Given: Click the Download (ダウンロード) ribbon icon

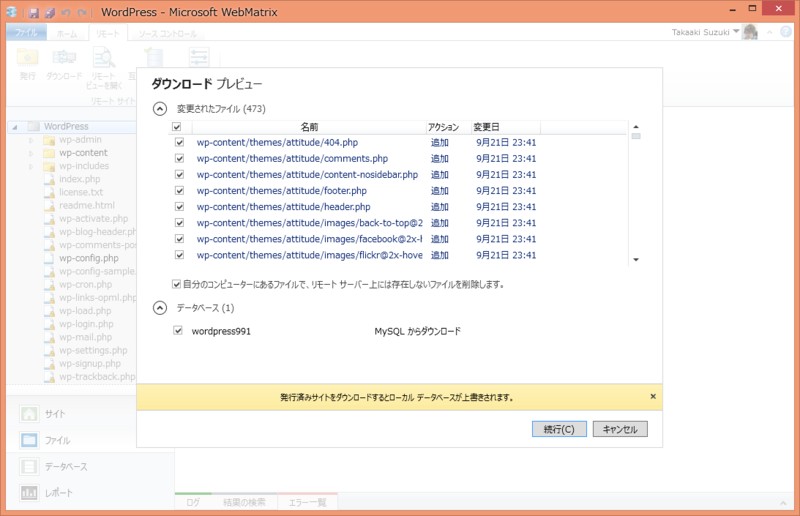Looking at the screenshot, I should pos(64,58).
